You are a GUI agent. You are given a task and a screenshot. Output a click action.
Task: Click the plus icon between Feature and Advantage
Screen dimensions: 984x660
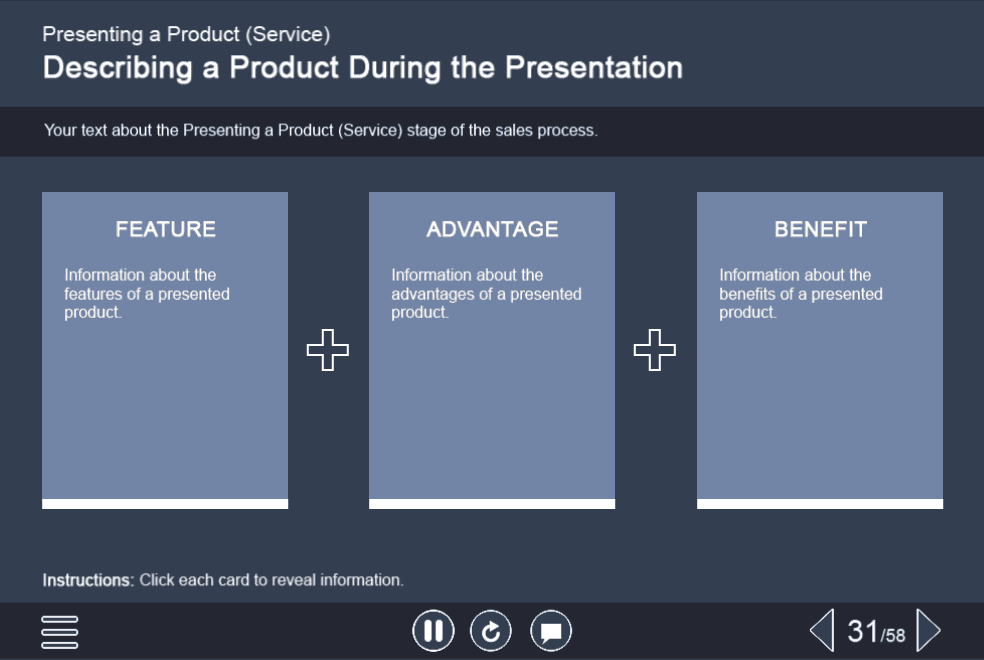click(x=328, y=350)
